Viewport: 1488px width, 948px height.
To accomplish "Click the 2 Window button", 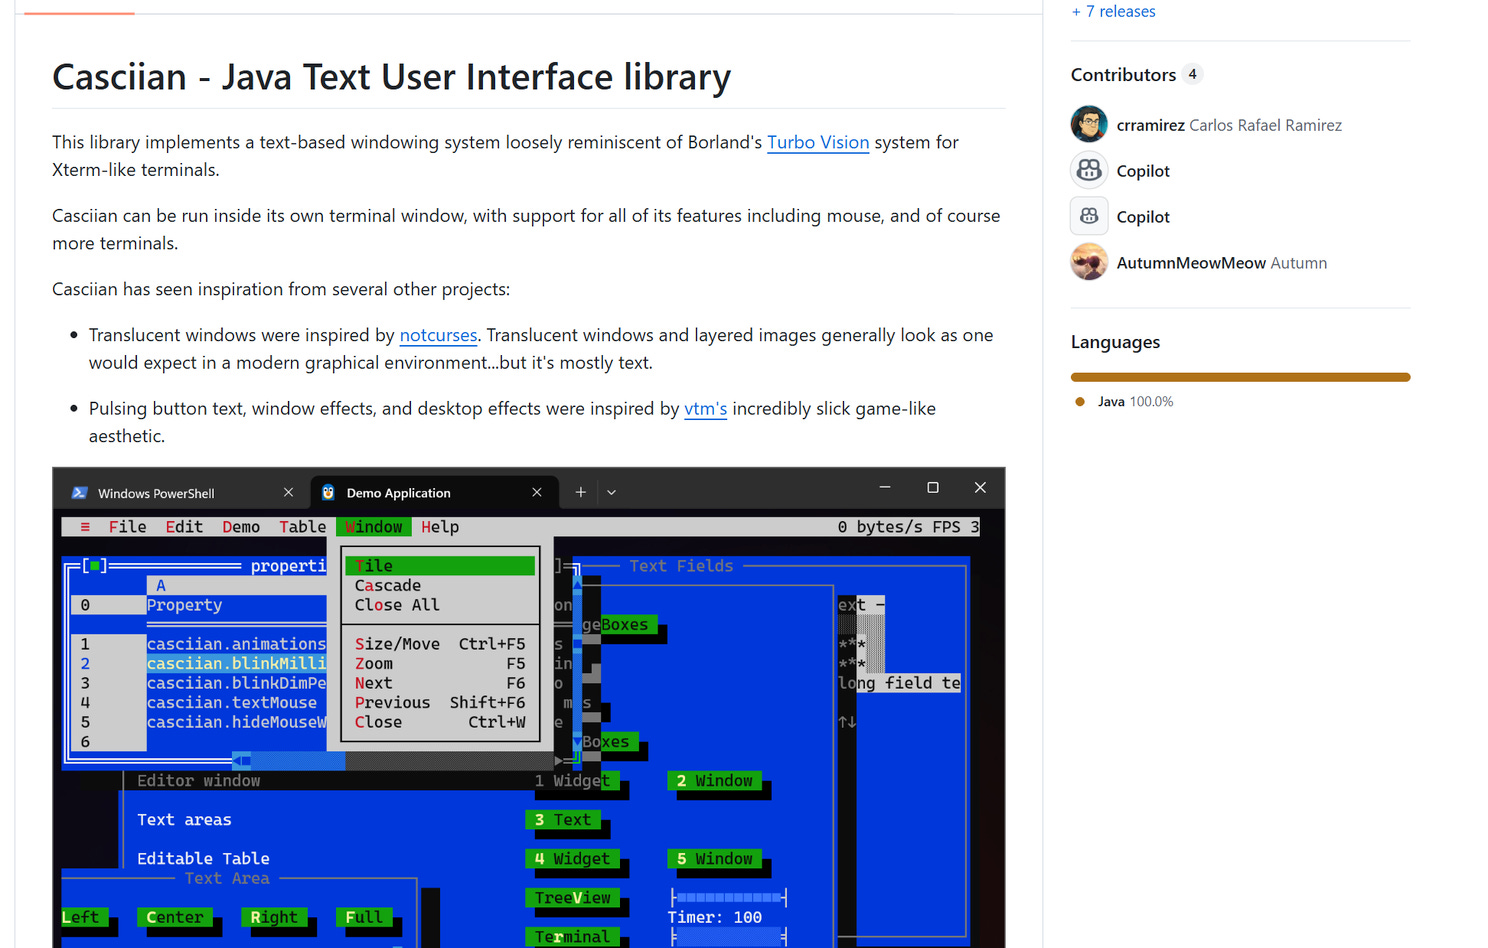I will [x=714, y=781].
